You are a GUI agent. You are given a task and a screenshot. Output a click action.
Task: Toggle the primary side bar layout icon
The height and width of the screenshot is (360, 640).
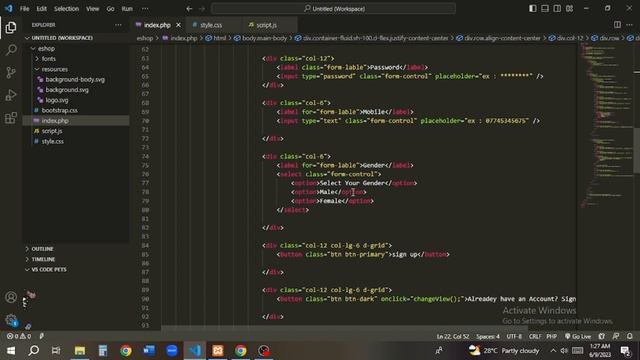533,9
